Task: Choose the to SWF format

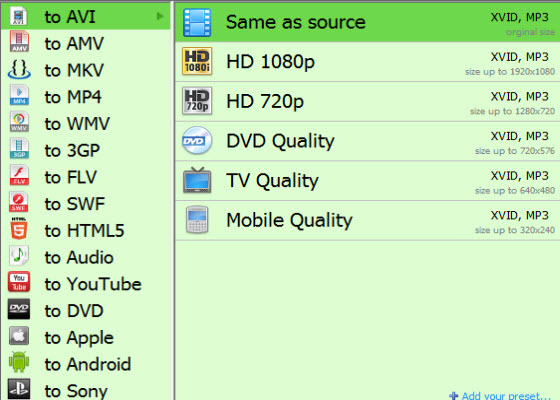Action: tap(86, 204)
